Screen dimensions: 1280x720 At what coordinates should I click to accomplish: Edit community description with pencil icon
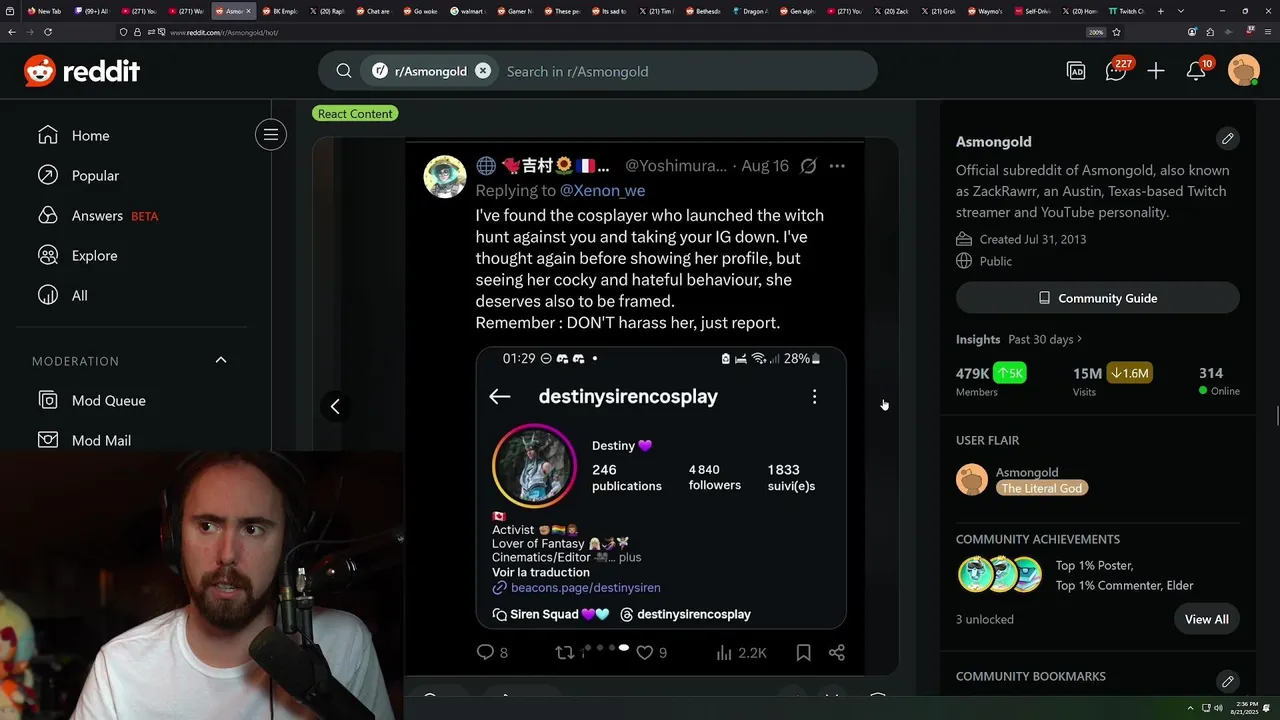(x=1228, y=138)
